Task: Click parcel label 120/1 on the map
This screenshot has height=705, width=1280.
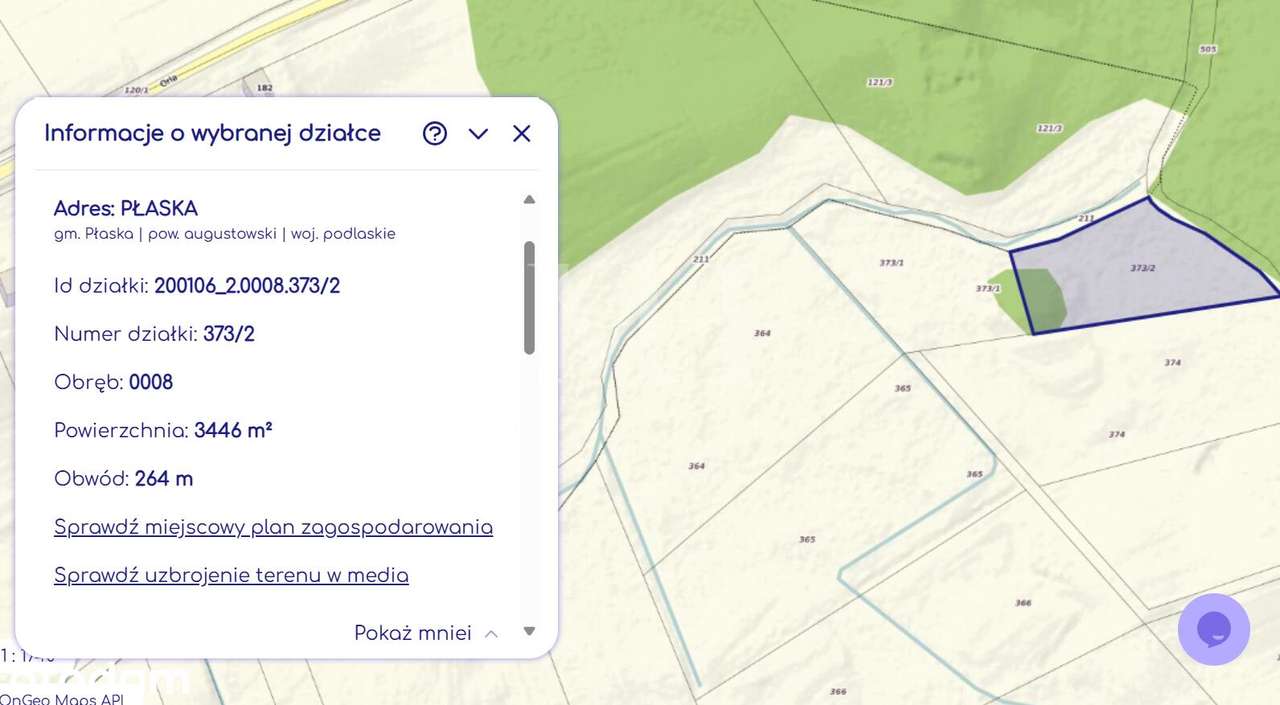Action: pos(136,90)
